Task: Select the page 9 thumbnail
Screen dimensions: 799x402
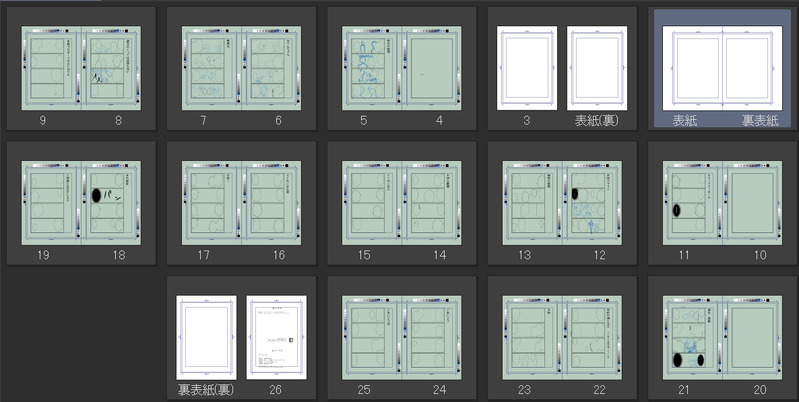Action: click(x=51, y=68)
